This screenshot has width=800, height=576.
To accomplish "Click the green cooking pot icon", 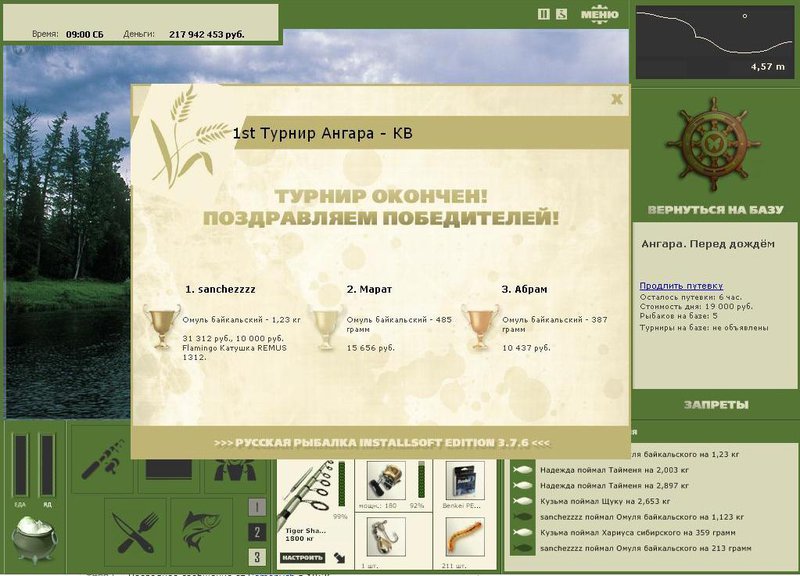I will point(33,539).
